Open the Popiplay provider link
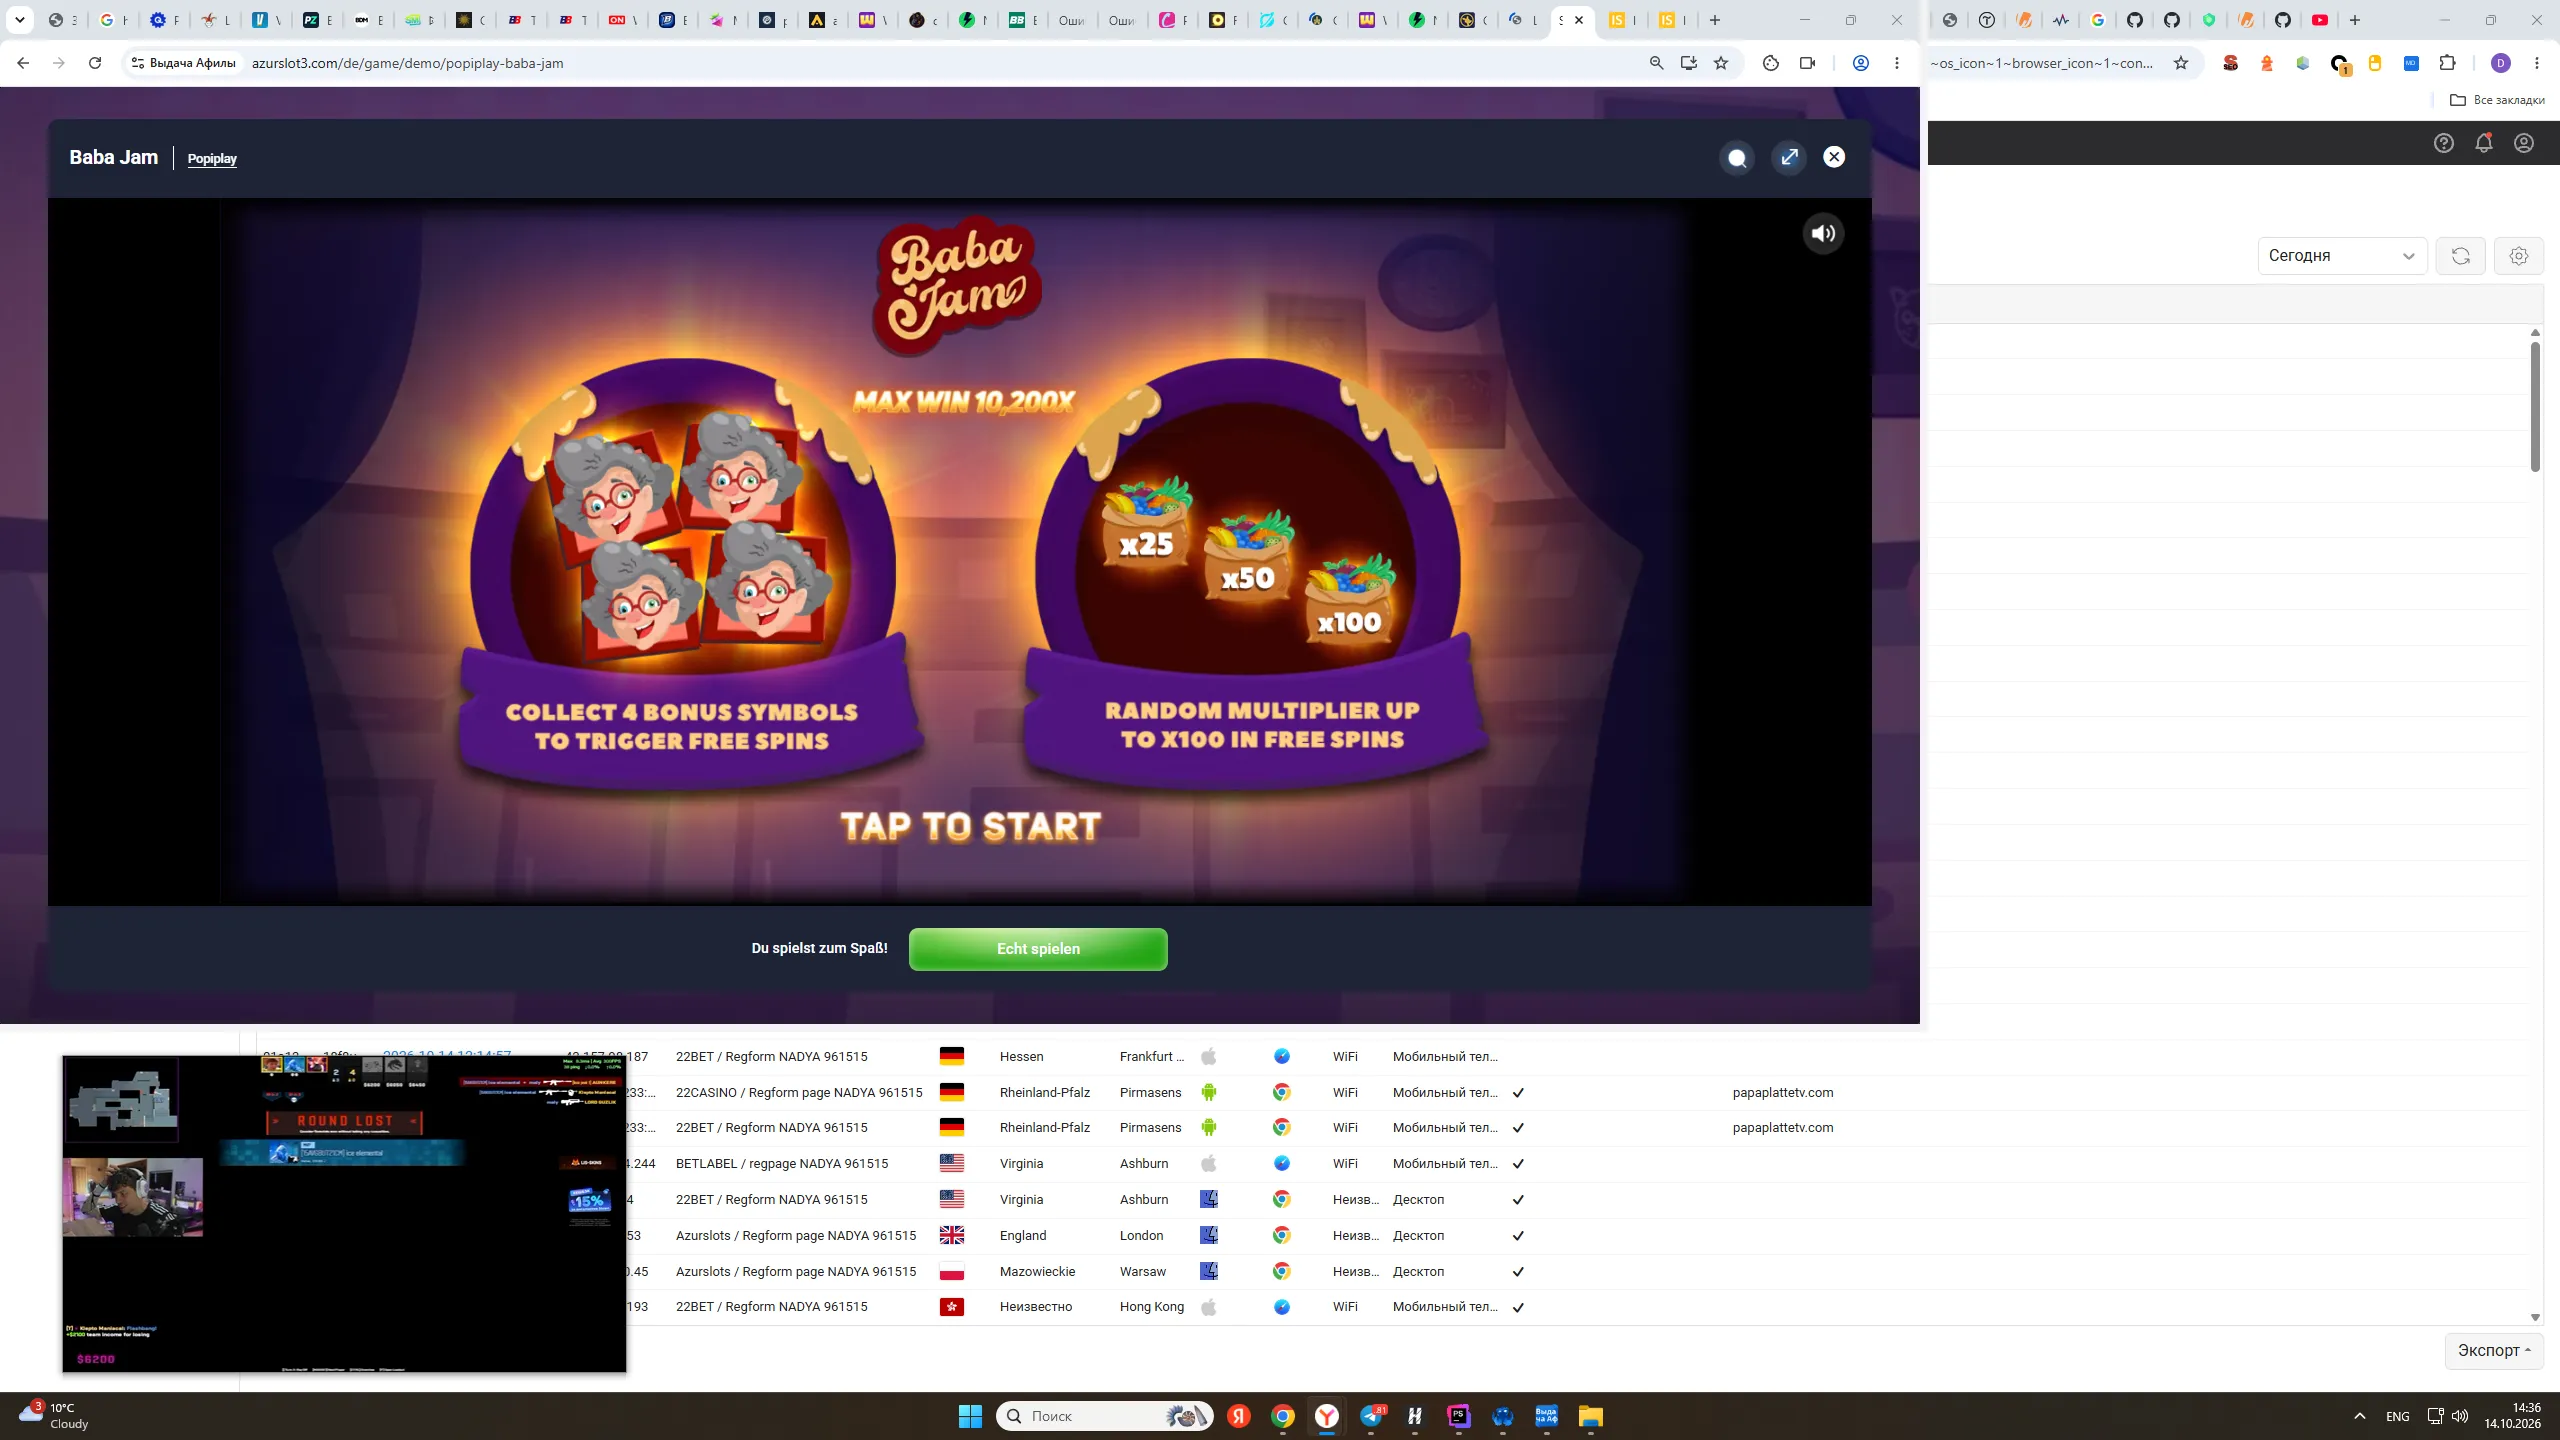Image resolution: width=2560 pixels, height=1440 pixels. (212, 159)
